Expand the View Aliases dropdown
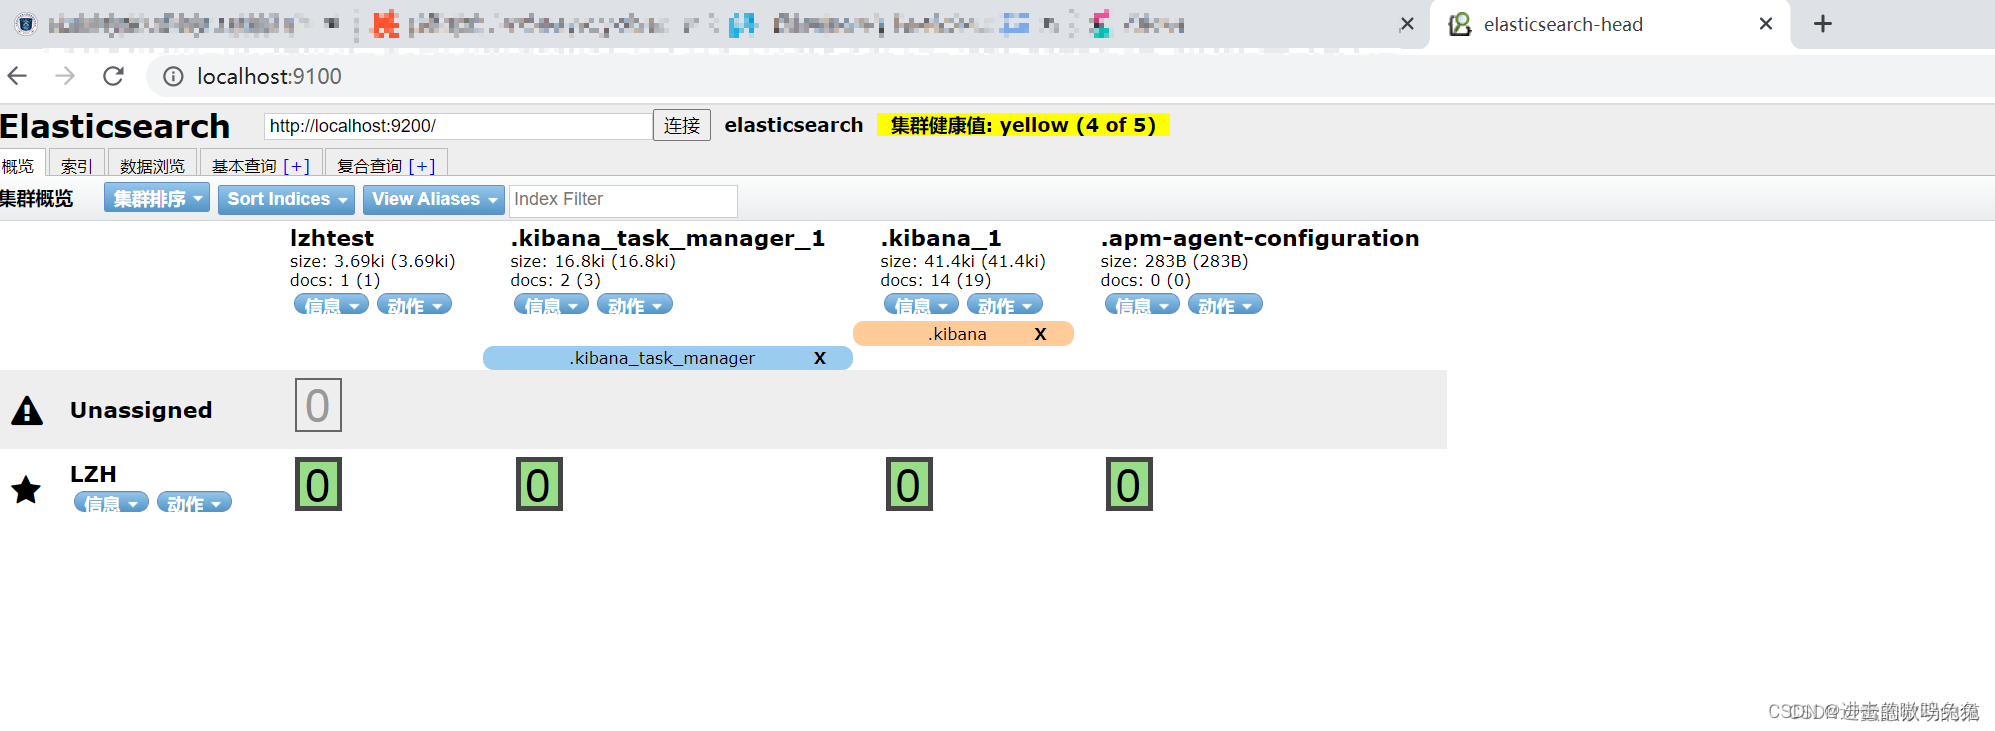The height and width of the screenshot is (731, 1995). pos(434,199)
